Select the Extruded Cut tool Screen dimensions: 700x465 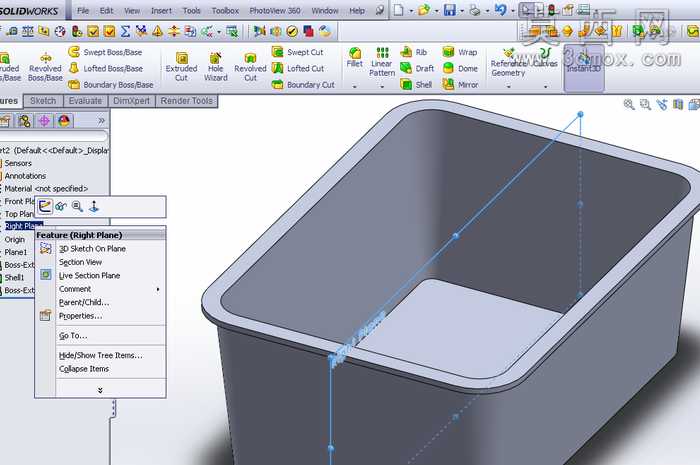(x=181, y=67)
